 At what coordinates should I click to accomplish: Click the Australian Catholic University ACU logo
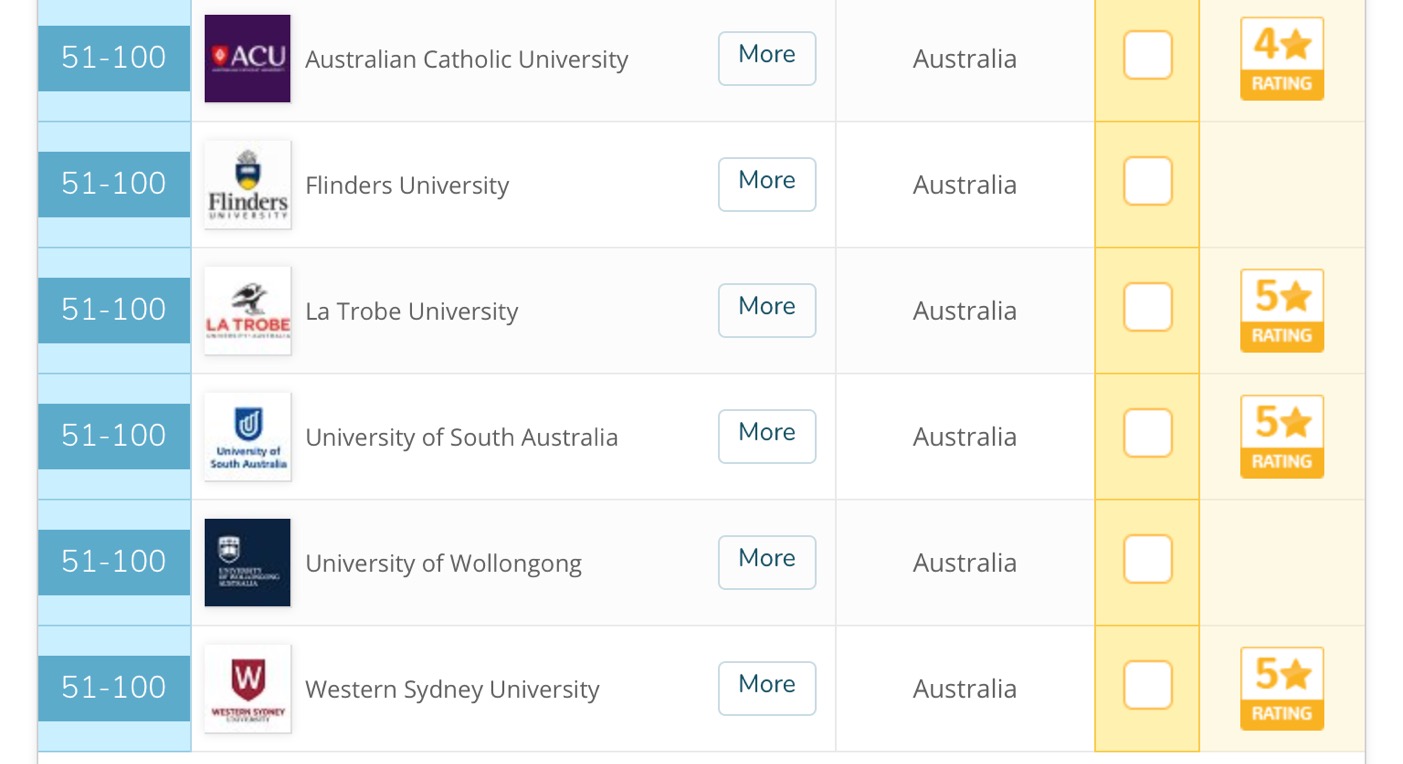pyautogui.click(x=247, y=59)
